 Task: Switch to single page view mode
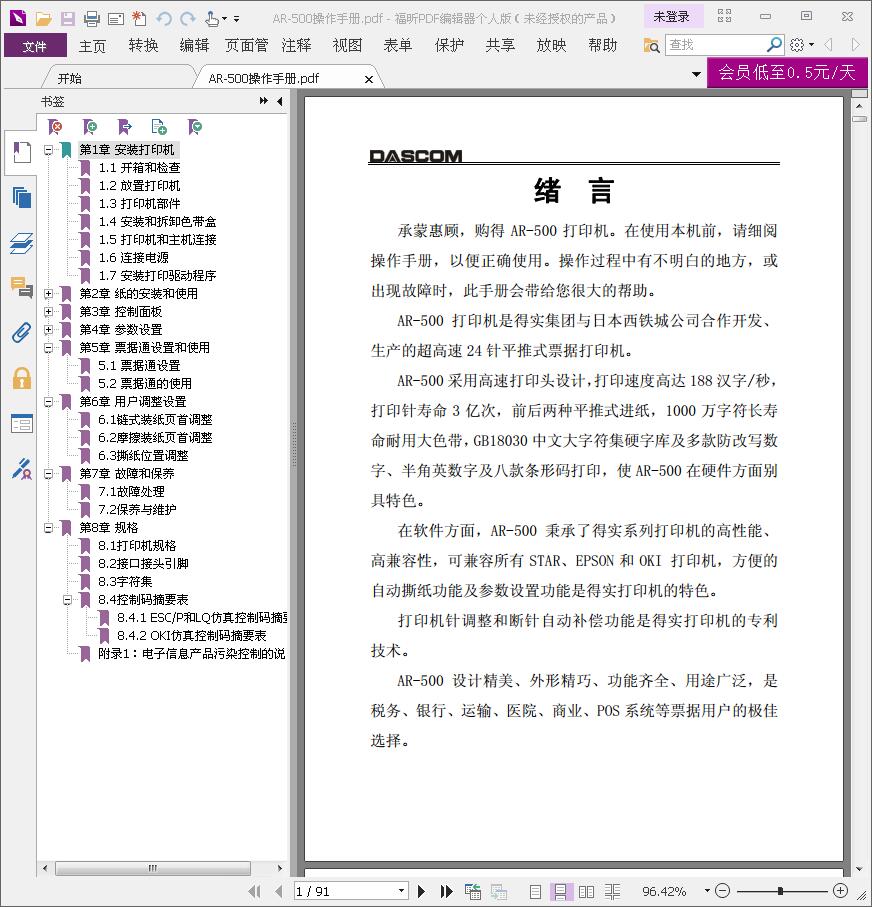tap(536, 891)
